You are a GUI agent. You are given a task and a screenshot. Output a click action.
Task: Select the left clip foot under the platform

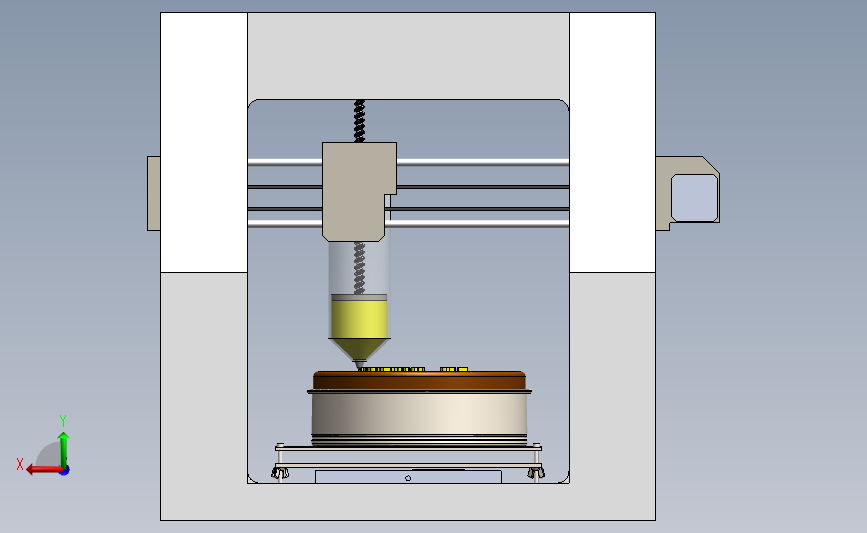click(280, 473)
